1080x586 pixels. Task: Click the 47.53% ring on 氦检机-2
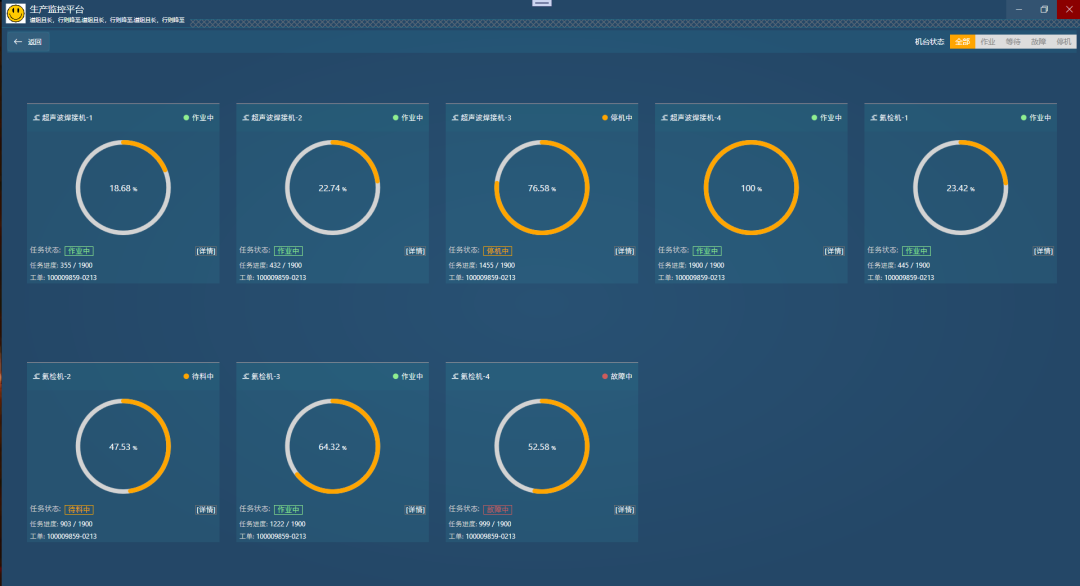click(x=123, y=447)
